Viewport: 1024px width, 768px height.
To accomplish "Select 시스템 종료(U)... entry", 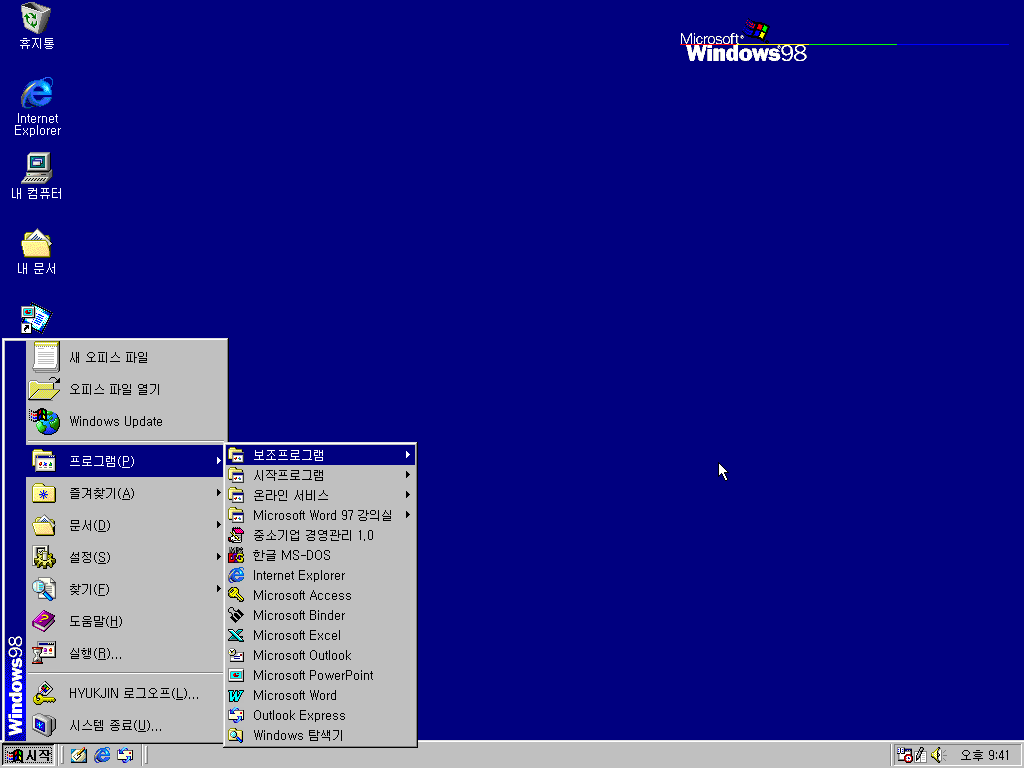I will tap(125, 726).
